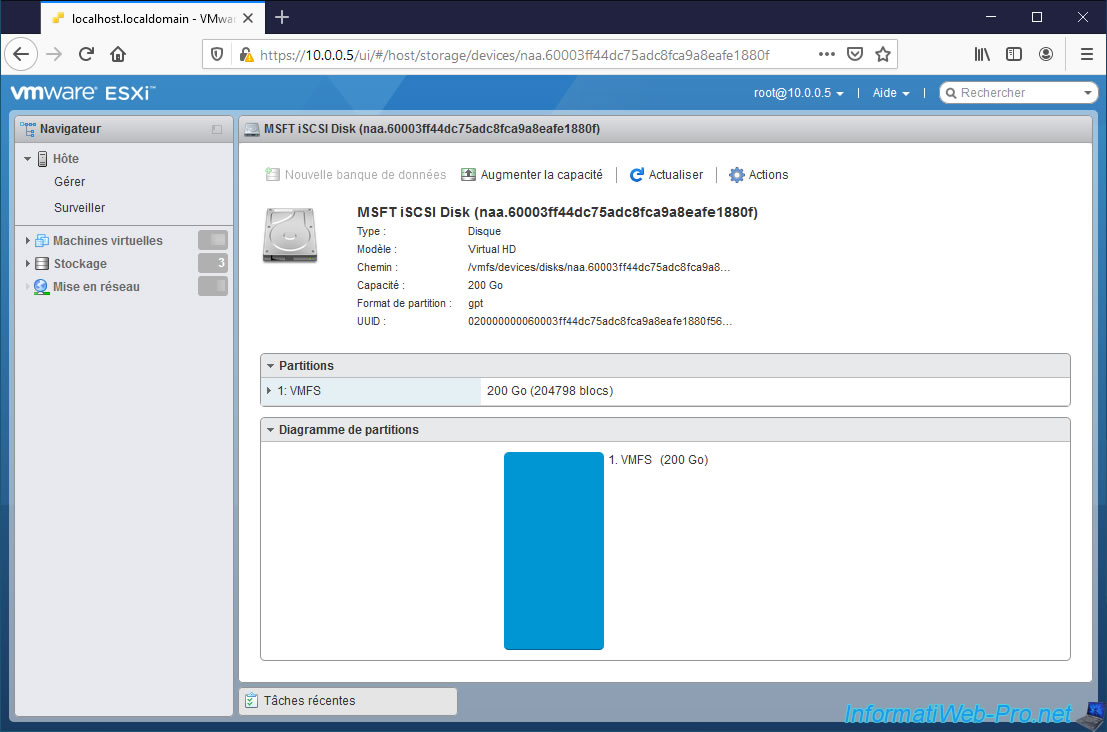Viewport: 1107px width, 732px height.
Task: Go back with the browser back arrow
Action: point(21,54)
